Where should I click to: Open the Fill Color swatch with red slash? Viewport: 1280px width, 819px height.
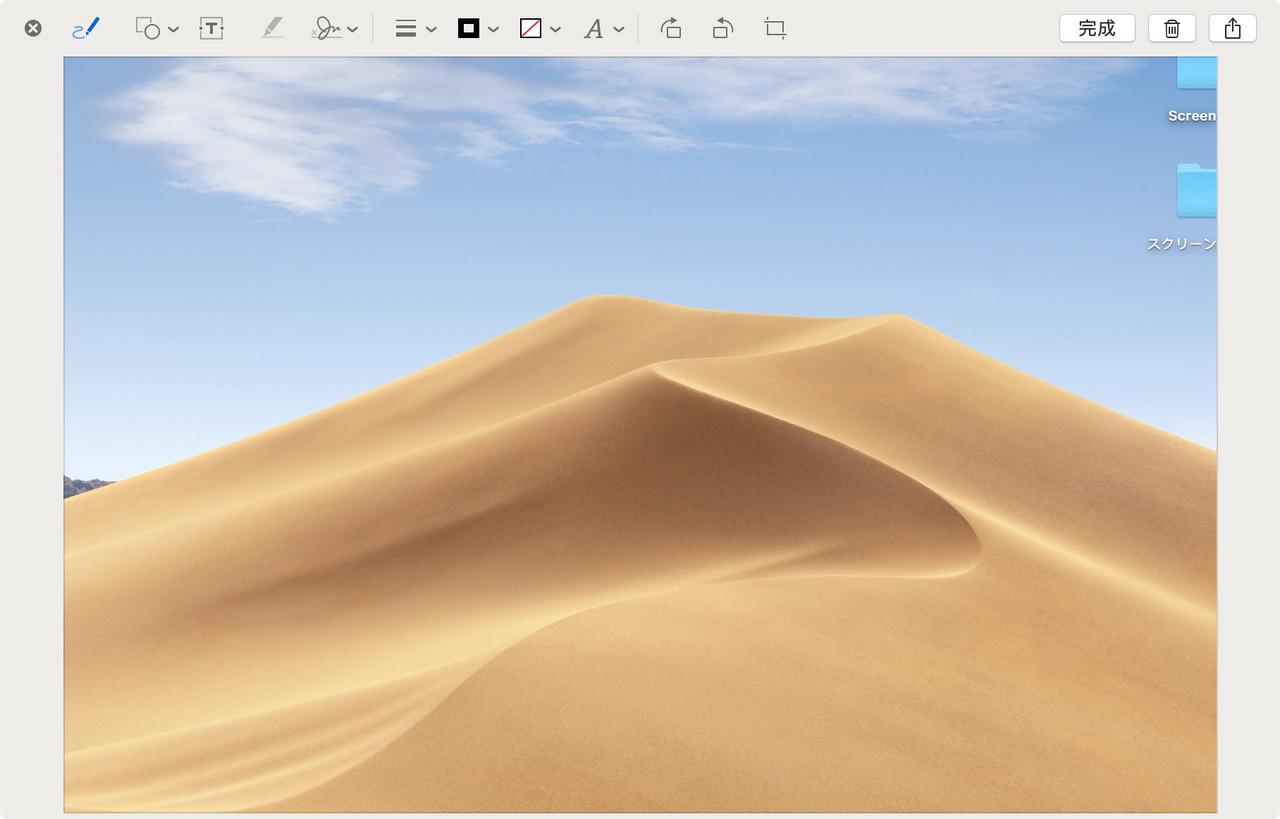click(531, 28)
